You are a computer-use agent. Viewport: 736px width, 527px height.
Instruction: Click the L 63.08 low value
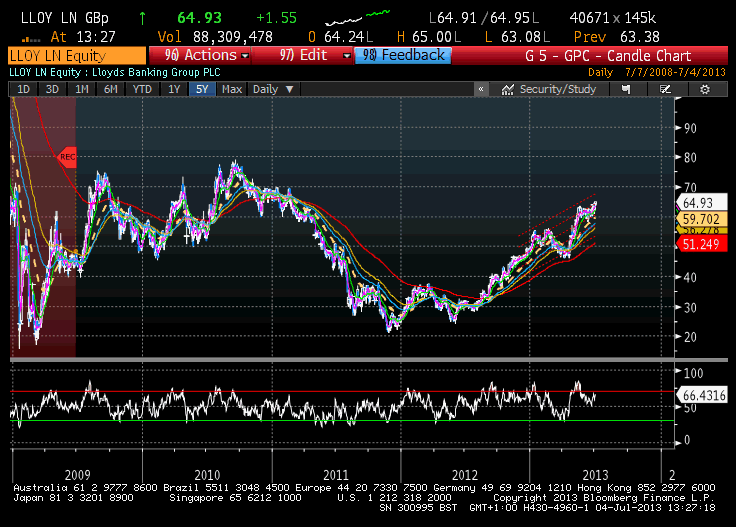pyautogui.click(x=517, y=37)
